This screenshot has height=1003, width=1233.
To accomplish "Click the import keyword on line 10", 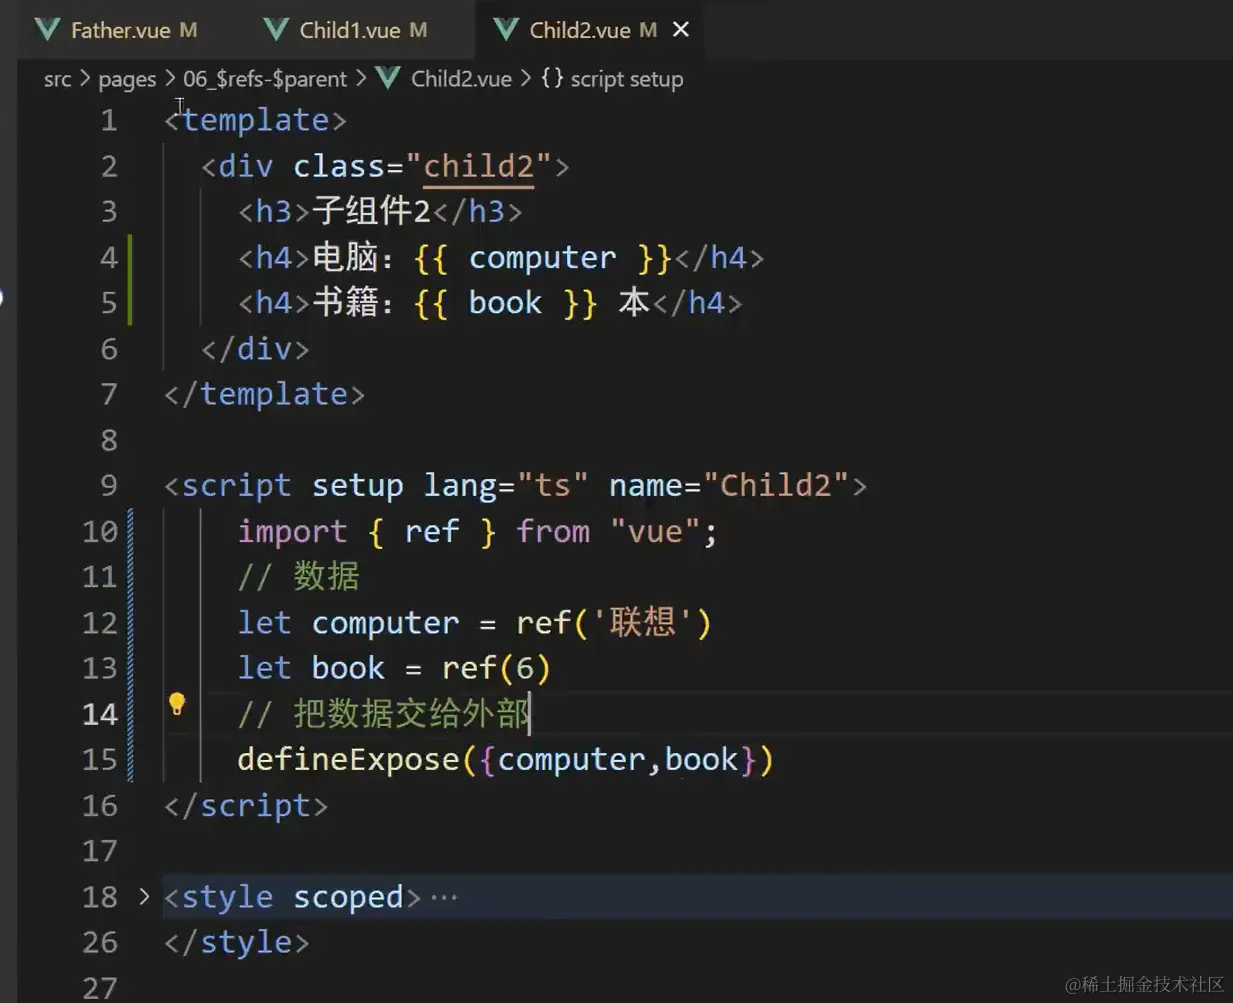I will pos(292,532).
